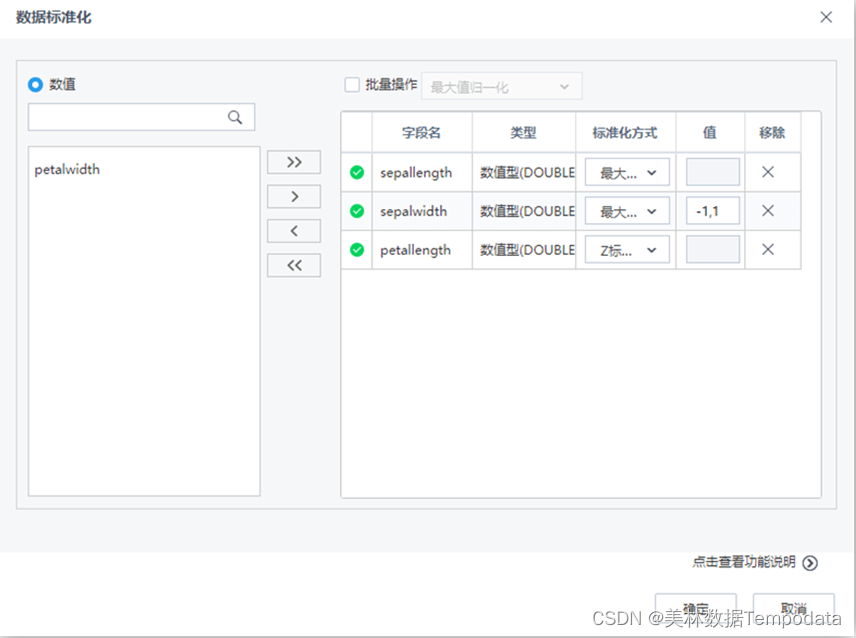Select the 数值 radio button
Image resolution: width=856 pixels, height=638 pixels.
[35, 85]
